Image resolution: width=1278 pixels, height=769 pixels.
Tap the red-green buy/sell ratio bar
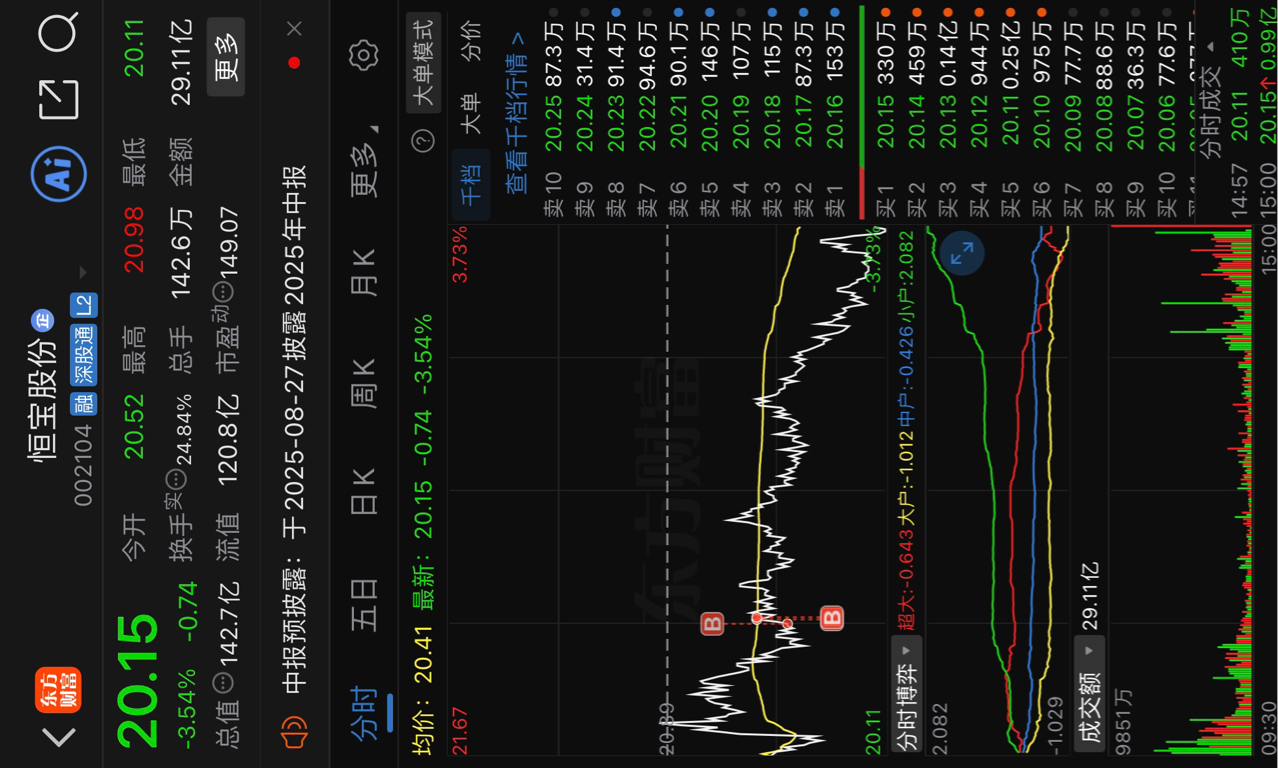[861, 113]
